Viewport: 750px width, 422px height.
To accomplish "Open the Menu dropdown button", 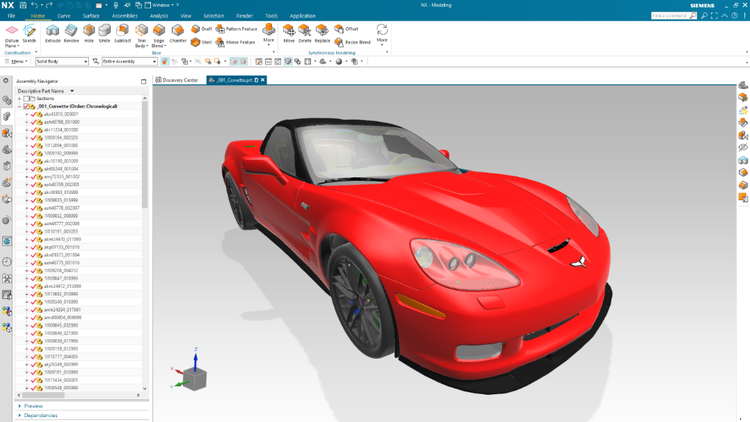I will pyautogui.click(x=17, y=61).
